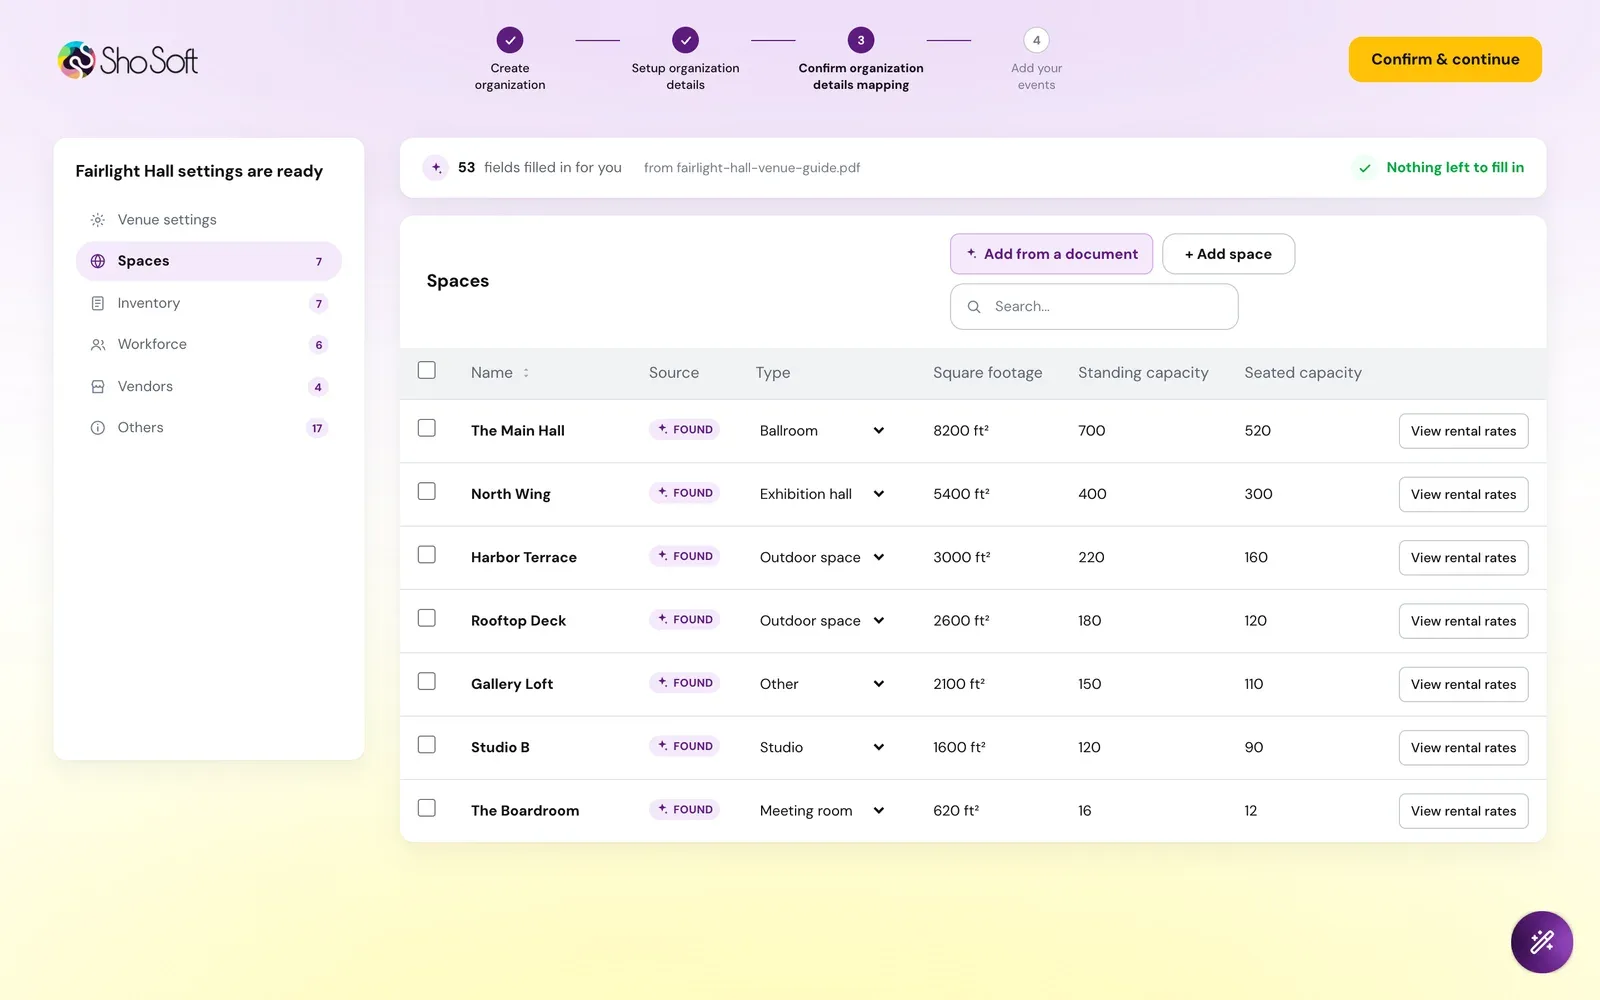Click the Create organization completed step circle
The image size is (1600, 1000).
click(x=510, y=40)
